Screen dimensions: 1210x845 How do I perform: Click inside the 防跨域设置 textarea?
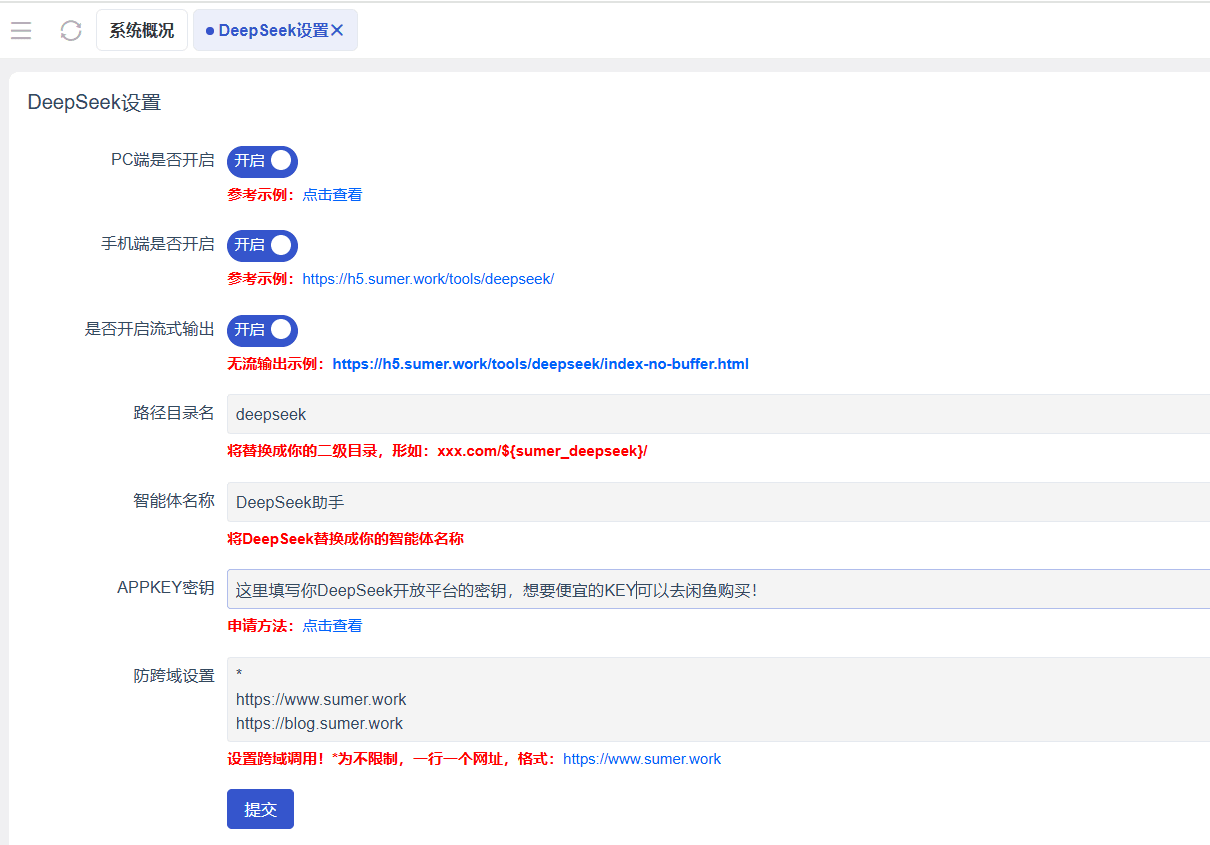[718, 699]
